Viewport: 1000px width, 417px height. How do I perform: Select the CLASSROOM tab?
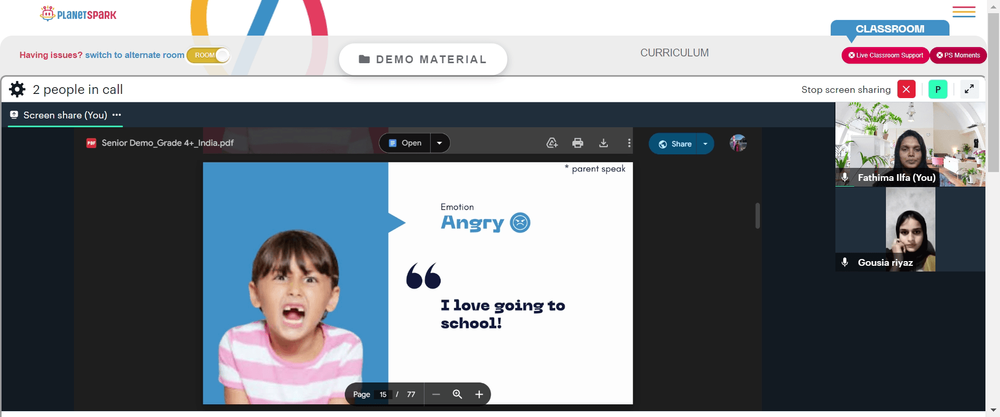click(890, 29)
